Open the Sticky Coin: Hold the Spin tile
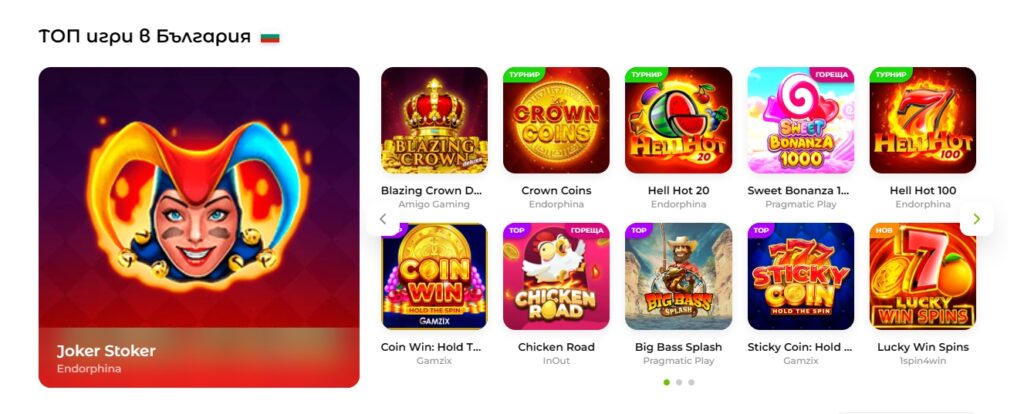This screenshot has width=1024, height=414. [x=801, y=276]
